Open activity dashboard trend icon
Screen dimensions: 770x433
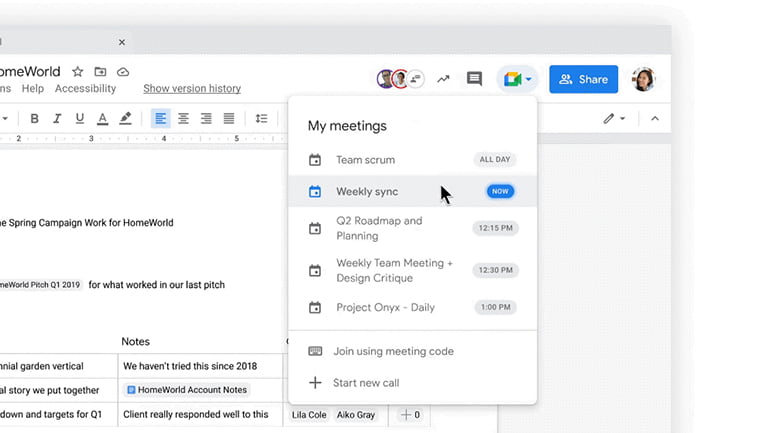[443, 79]
